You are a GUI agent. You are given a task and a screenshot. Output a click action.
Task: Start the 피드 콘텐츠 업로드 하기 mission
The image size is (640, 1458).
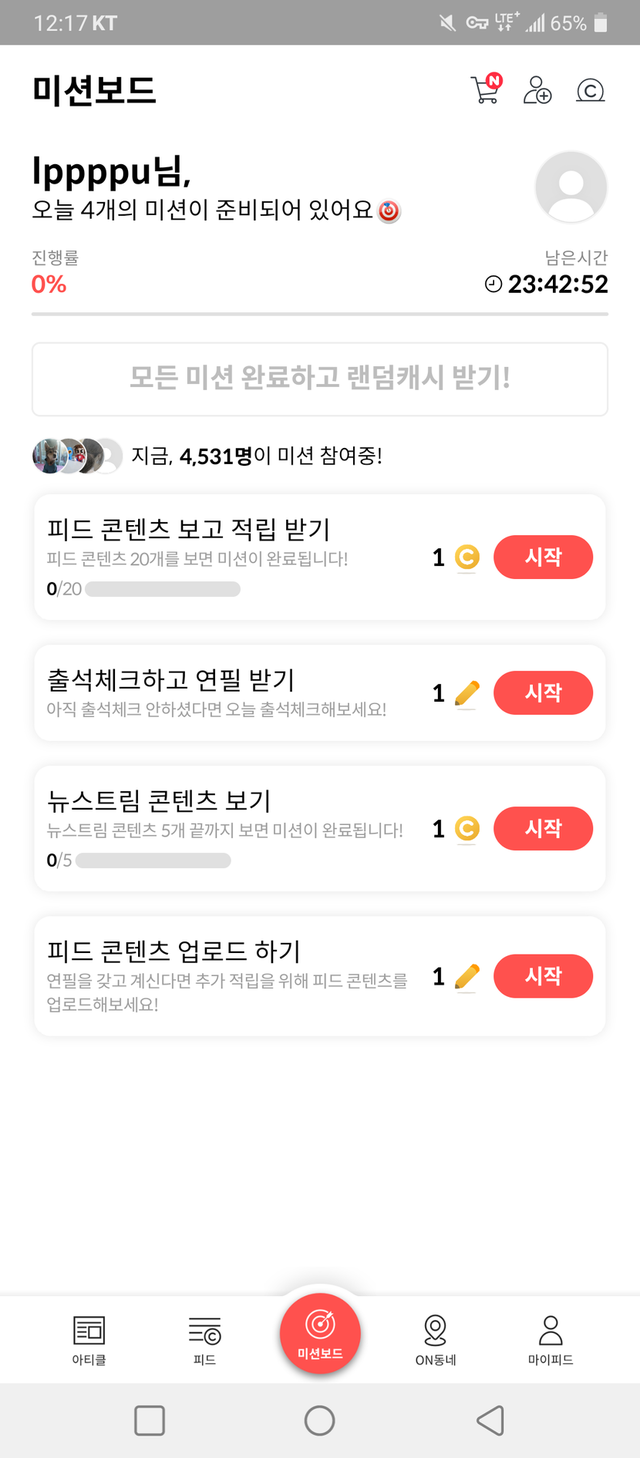coord(543,976)
